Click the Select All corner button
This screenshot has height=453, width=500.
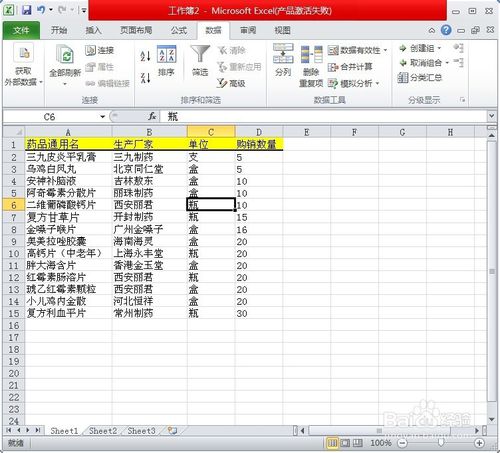[14, 132]
